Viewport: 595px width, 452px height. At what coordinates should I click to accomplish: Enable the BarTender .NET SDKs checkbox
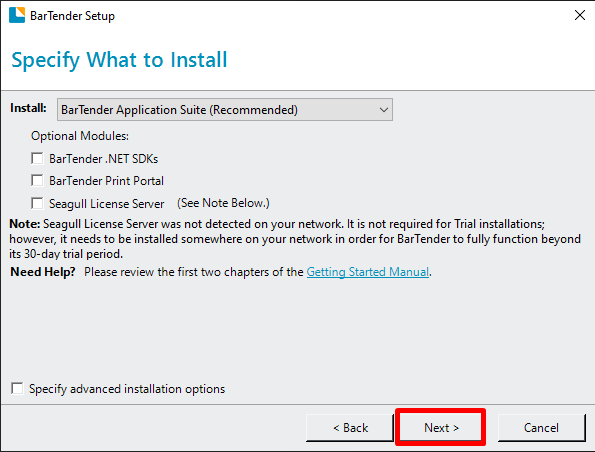click(x=37, y=158)
